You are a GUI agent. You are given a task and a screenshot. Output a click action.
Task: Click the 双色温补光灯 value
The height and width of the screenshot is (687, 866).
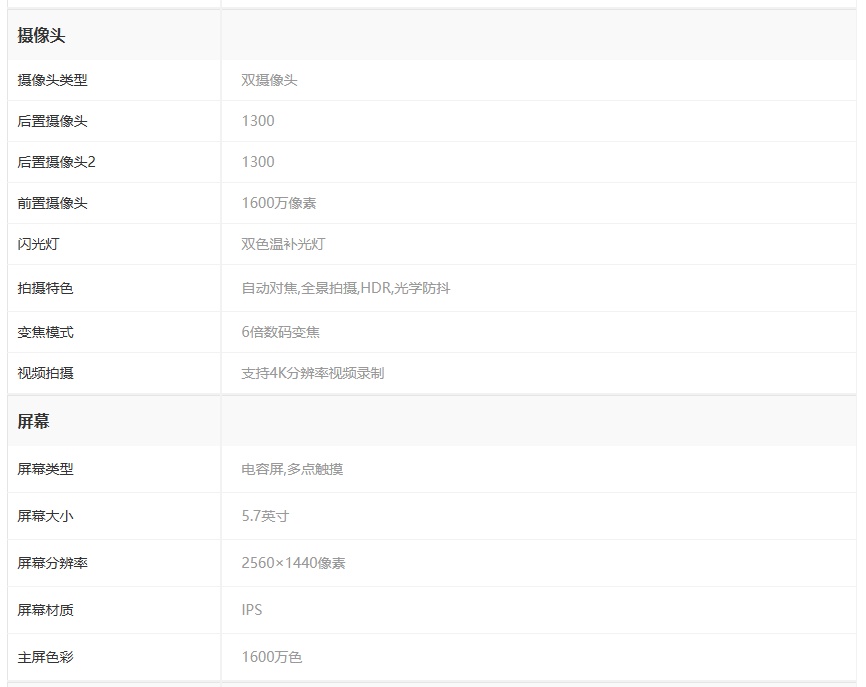click(283, 244)
